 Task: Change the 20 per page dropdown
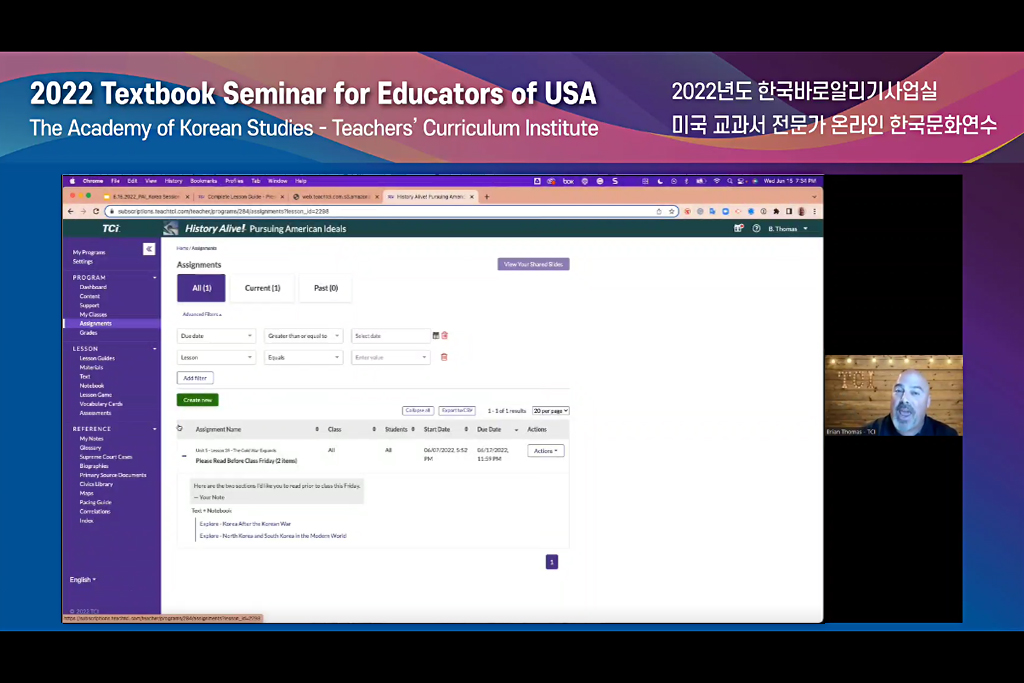pos(551,411)
